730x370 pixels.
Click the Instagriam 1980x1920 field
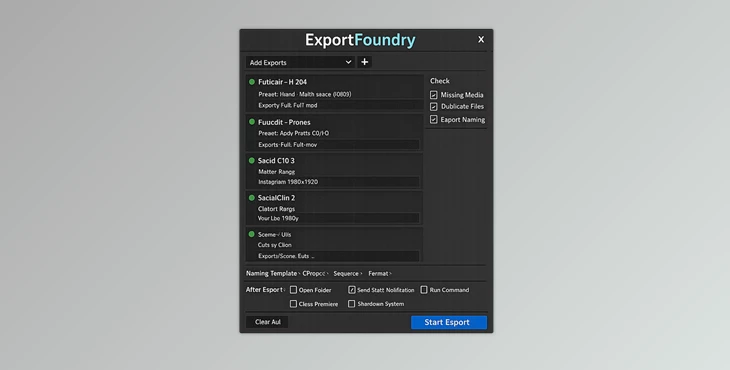(338, 182)
